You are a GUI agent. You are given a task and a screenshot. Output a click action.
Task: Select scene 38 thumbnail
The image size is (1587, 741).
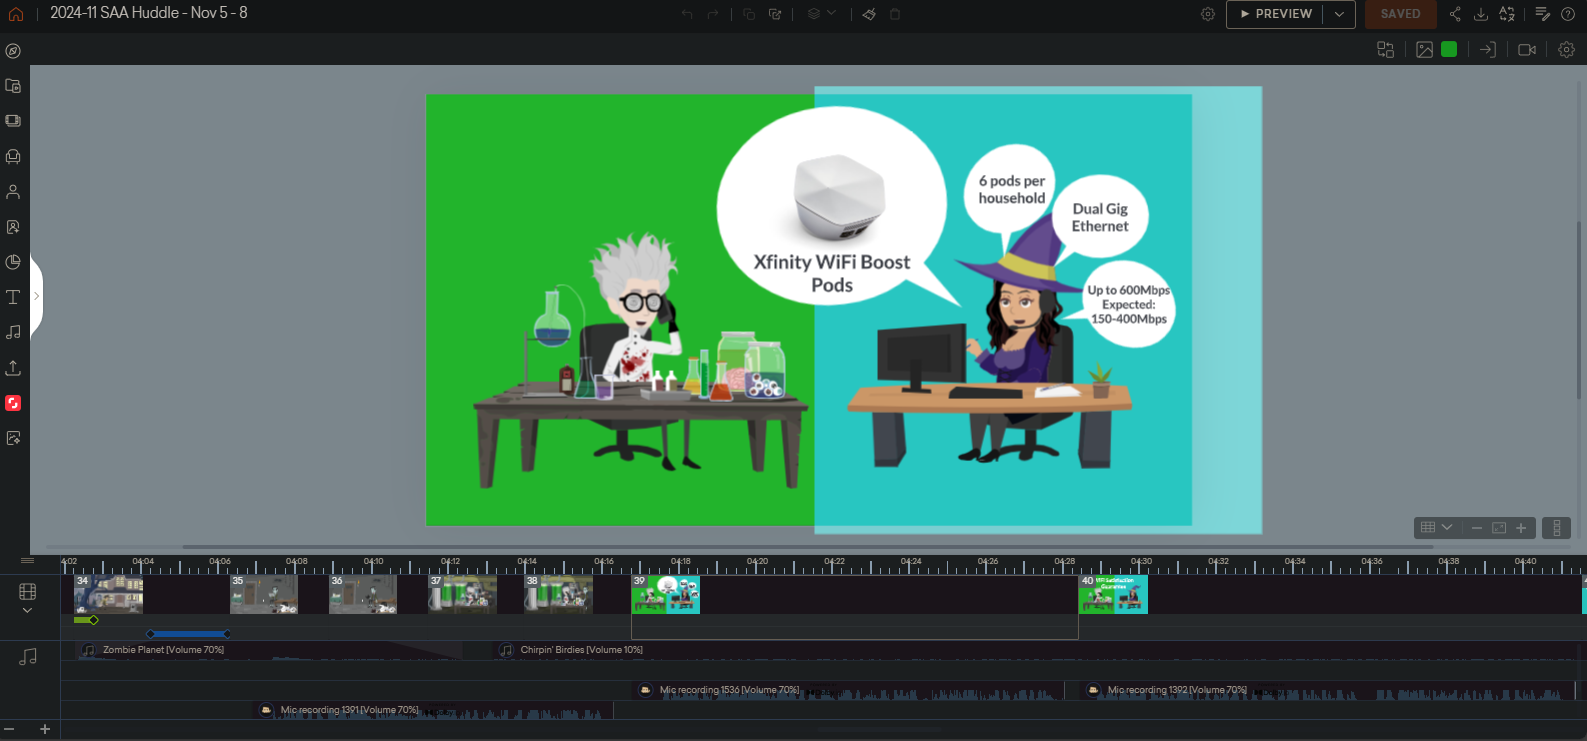pos(559,594)
